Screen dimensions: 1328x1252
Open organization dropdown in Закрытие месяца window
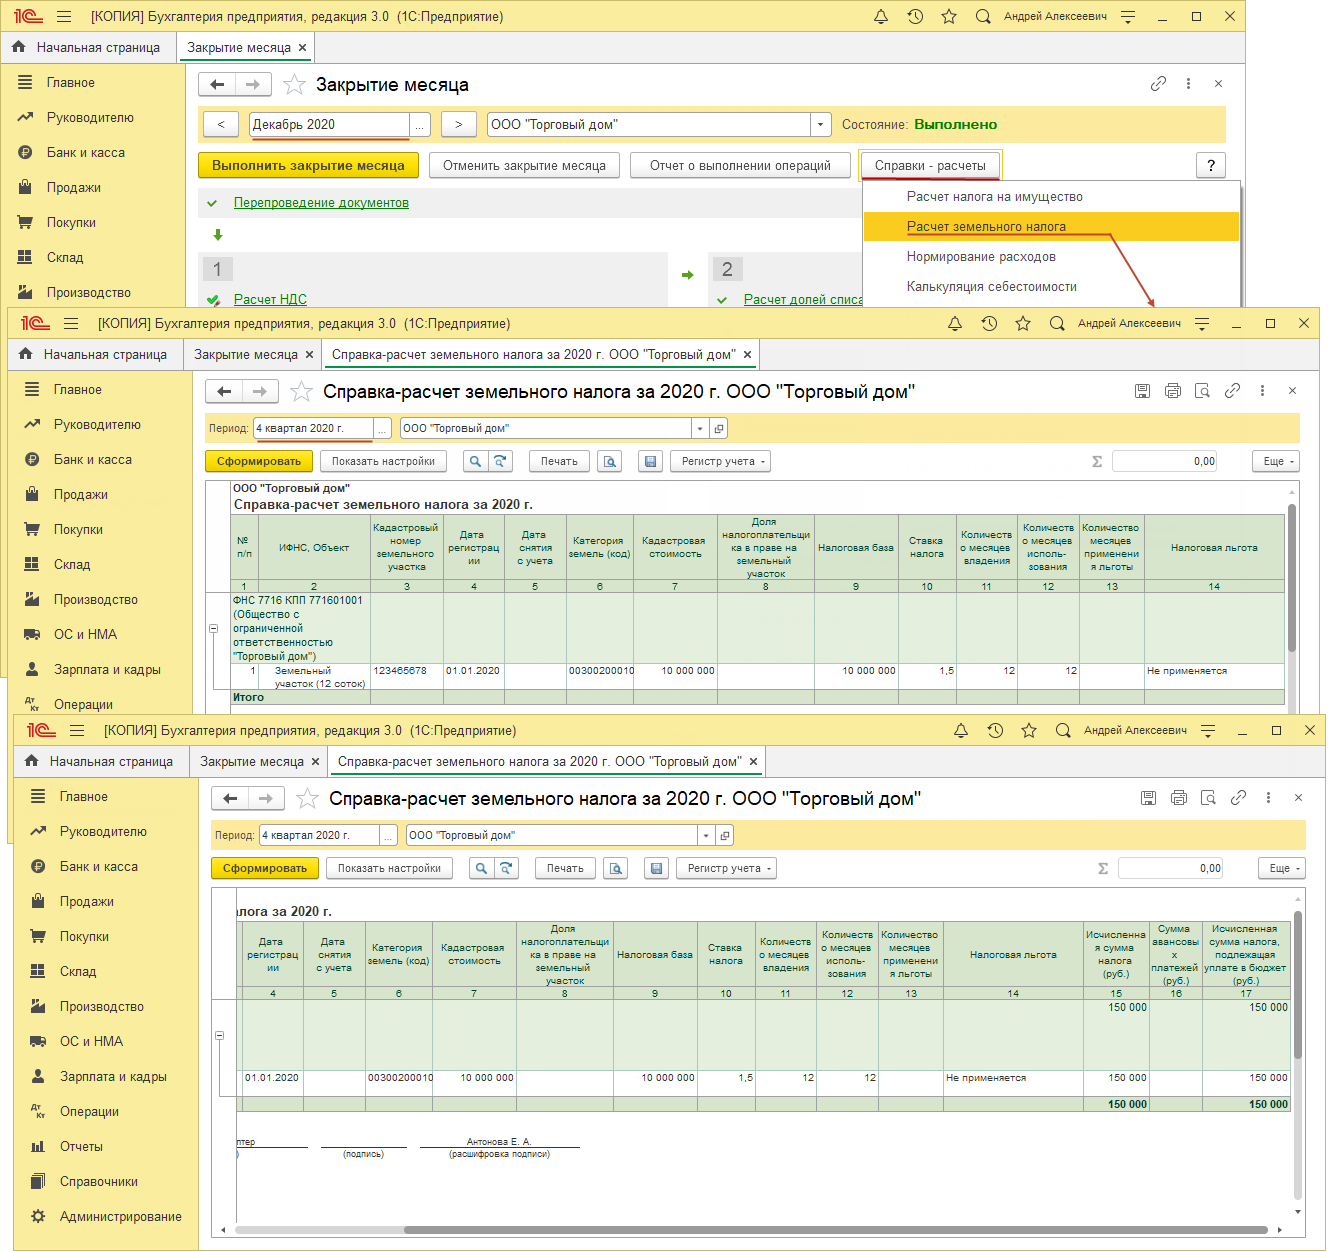point(821,124)
